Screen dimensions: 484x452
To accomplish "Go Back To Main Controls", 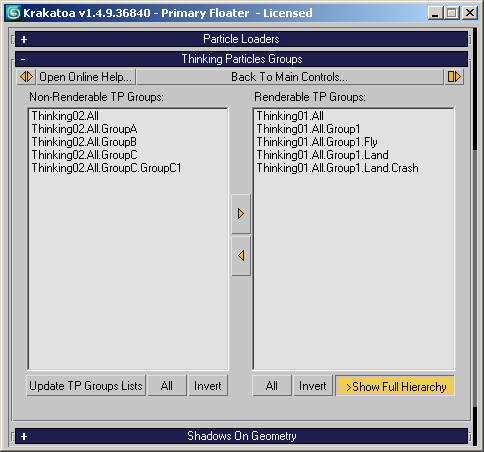I will (290, 77).
